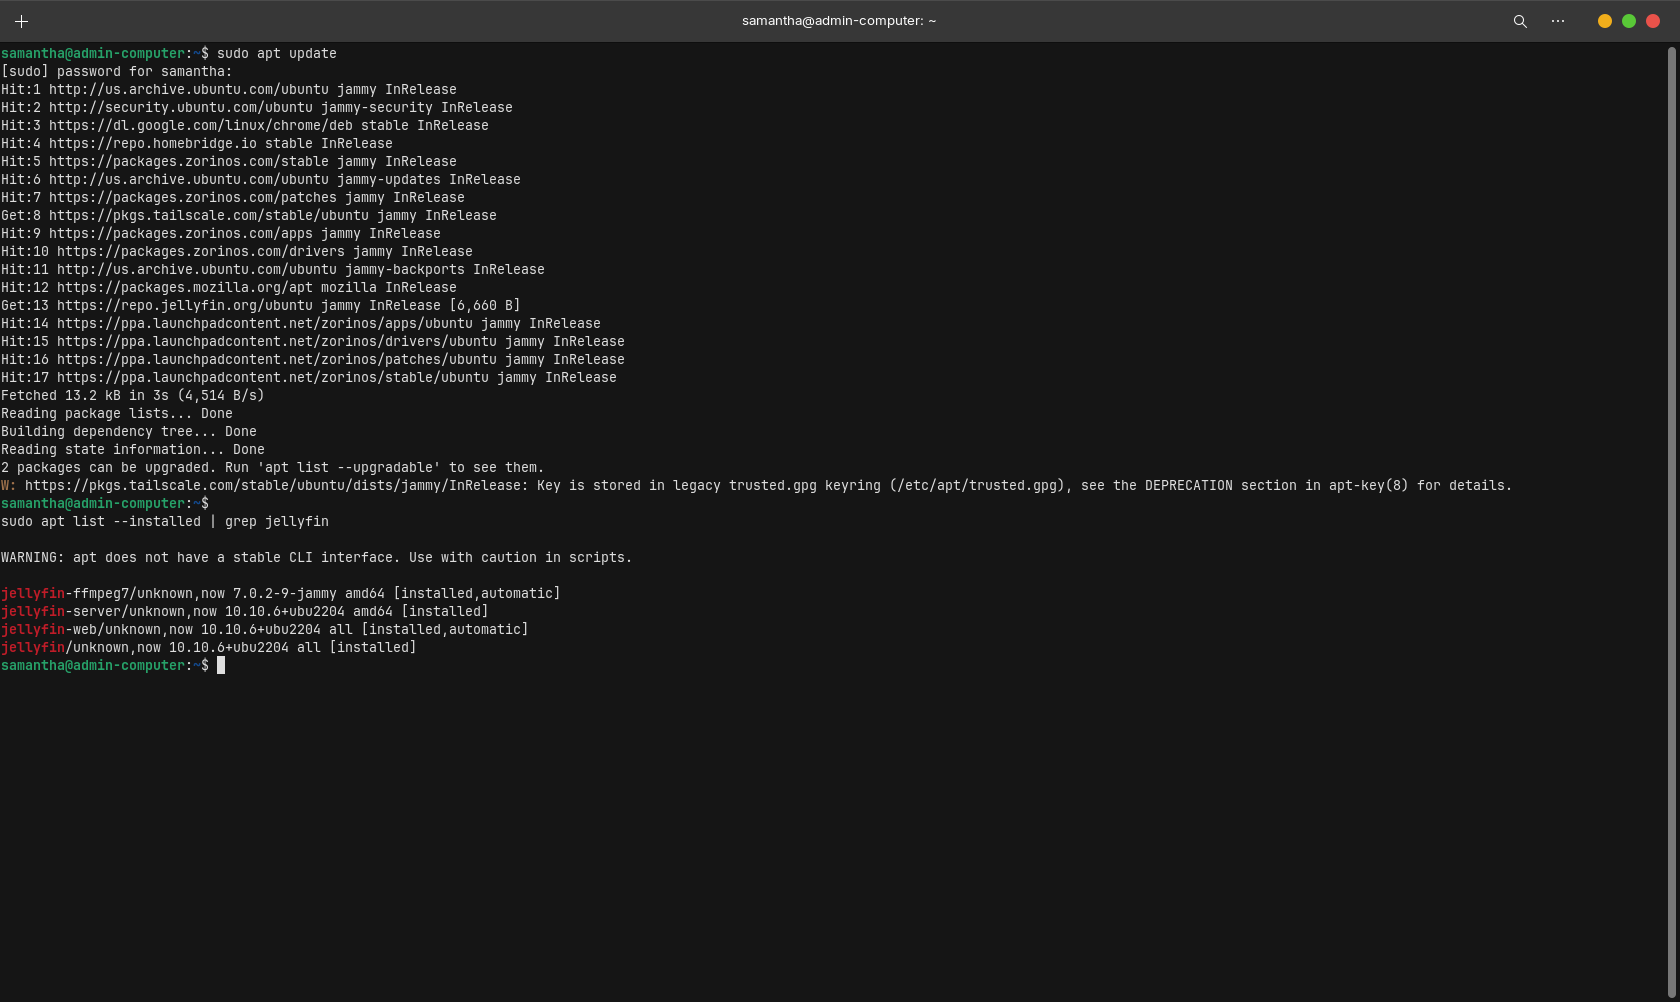Click the jellyfin-server package output line

point(244,612)
